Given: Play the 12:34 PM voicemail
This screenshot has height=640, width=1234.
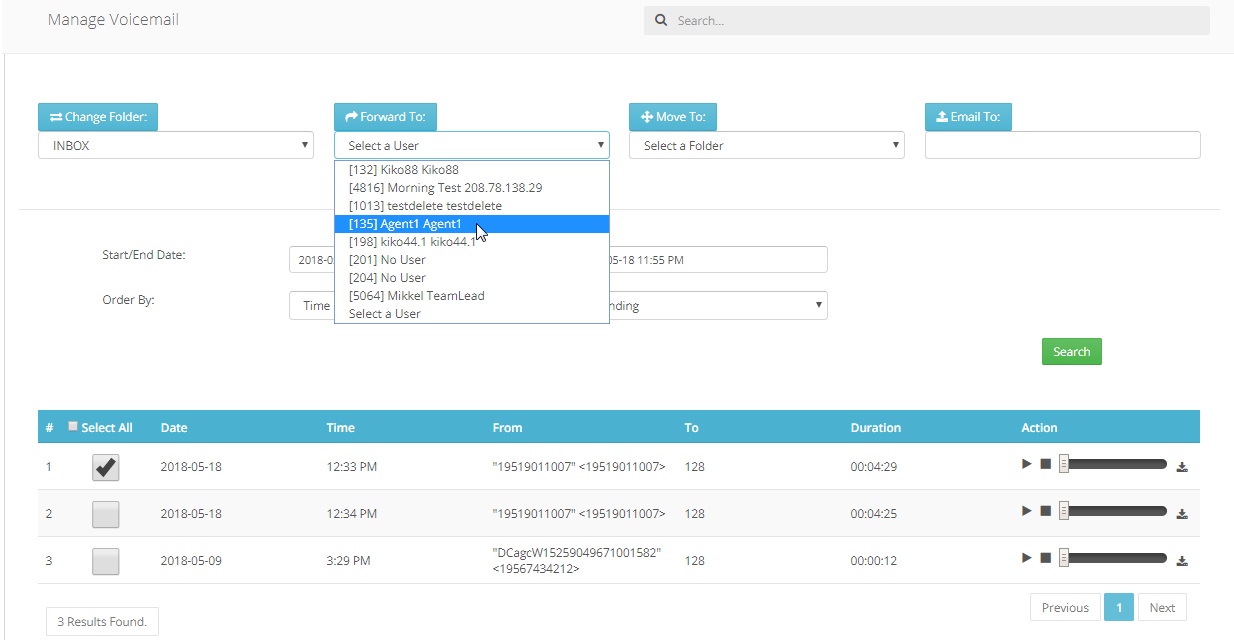Looking at the screenshot, I should (1026, 511).
